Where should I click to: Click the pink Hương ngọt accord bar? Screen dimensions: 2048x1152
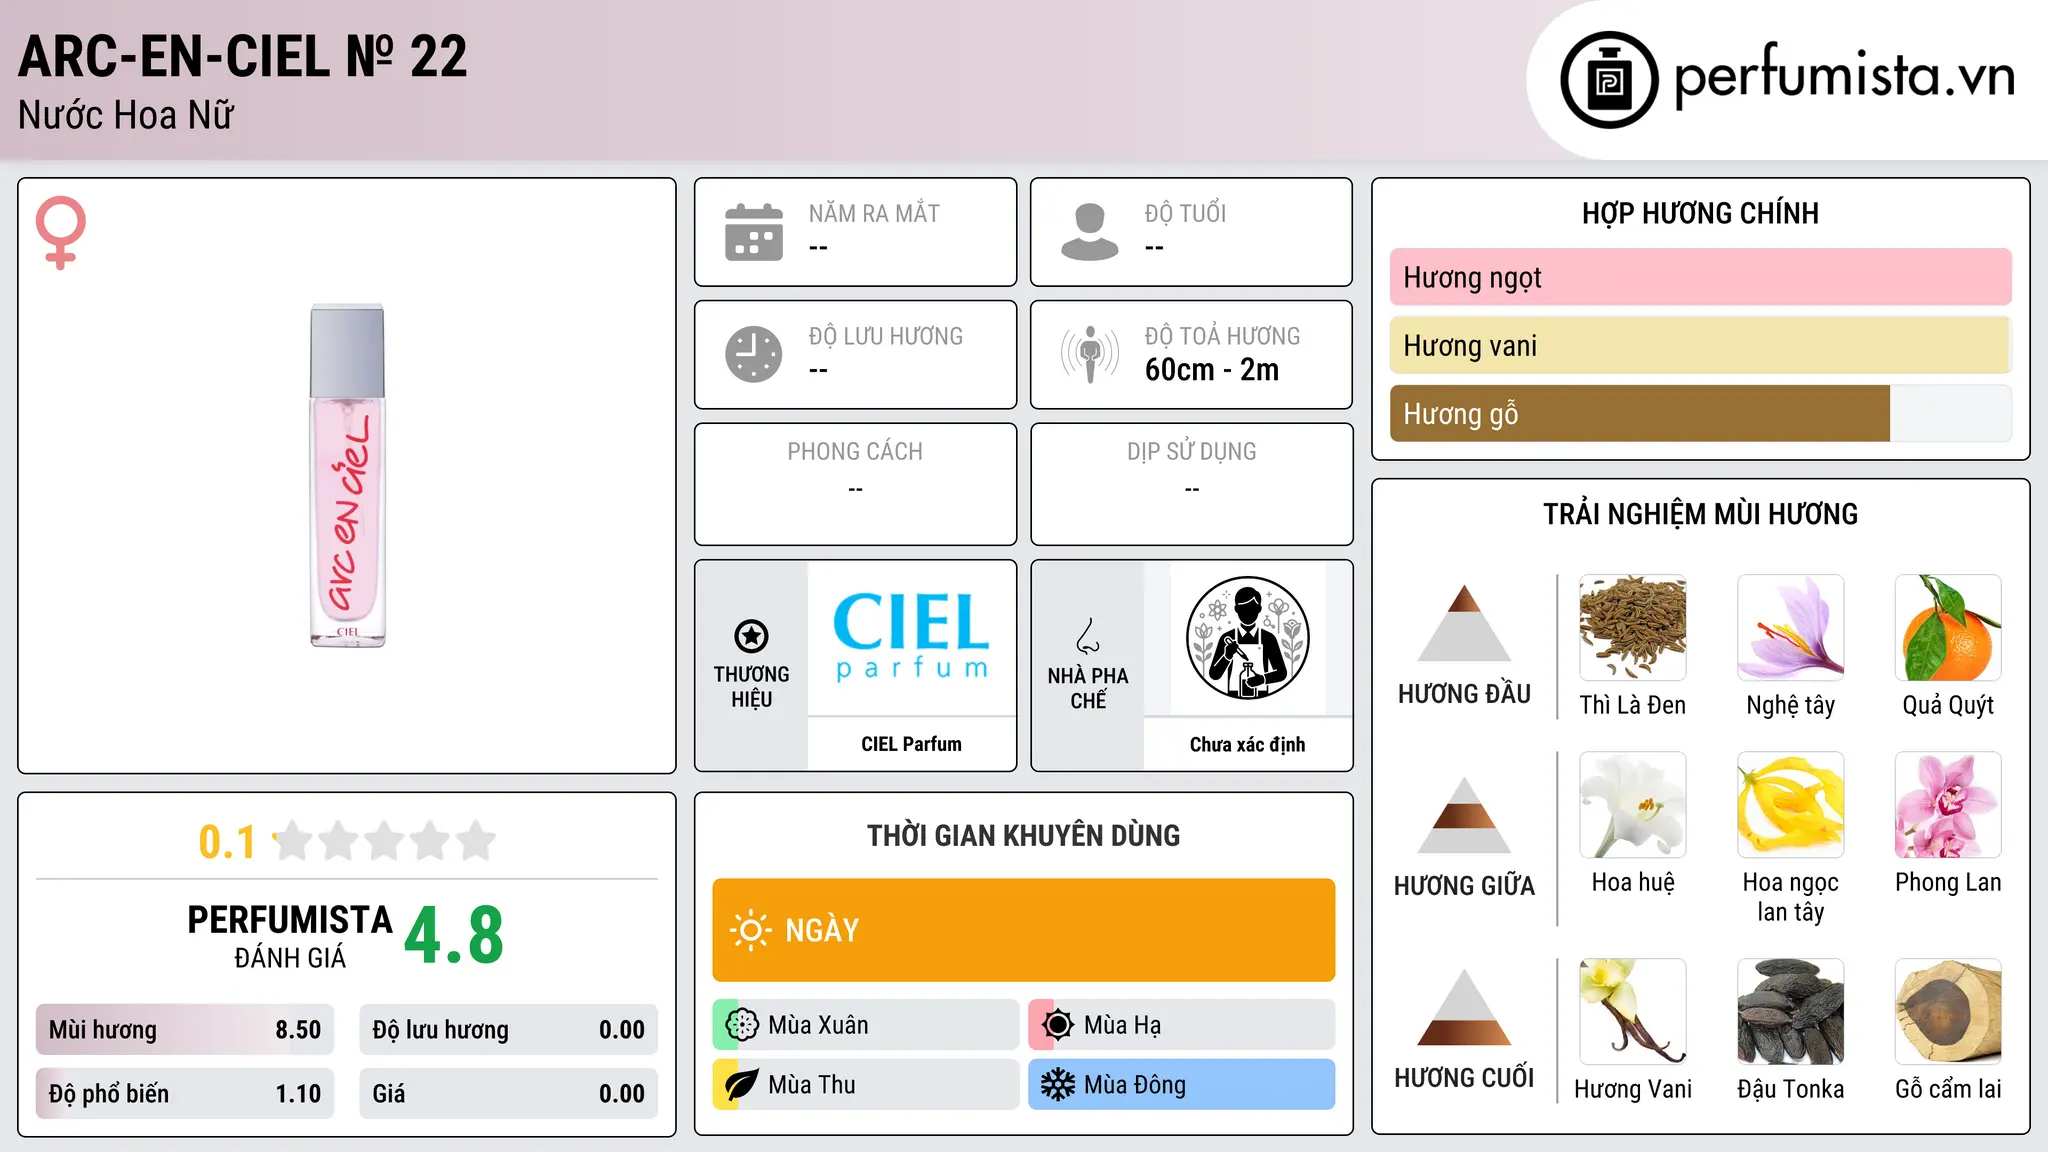[1700, 277]
